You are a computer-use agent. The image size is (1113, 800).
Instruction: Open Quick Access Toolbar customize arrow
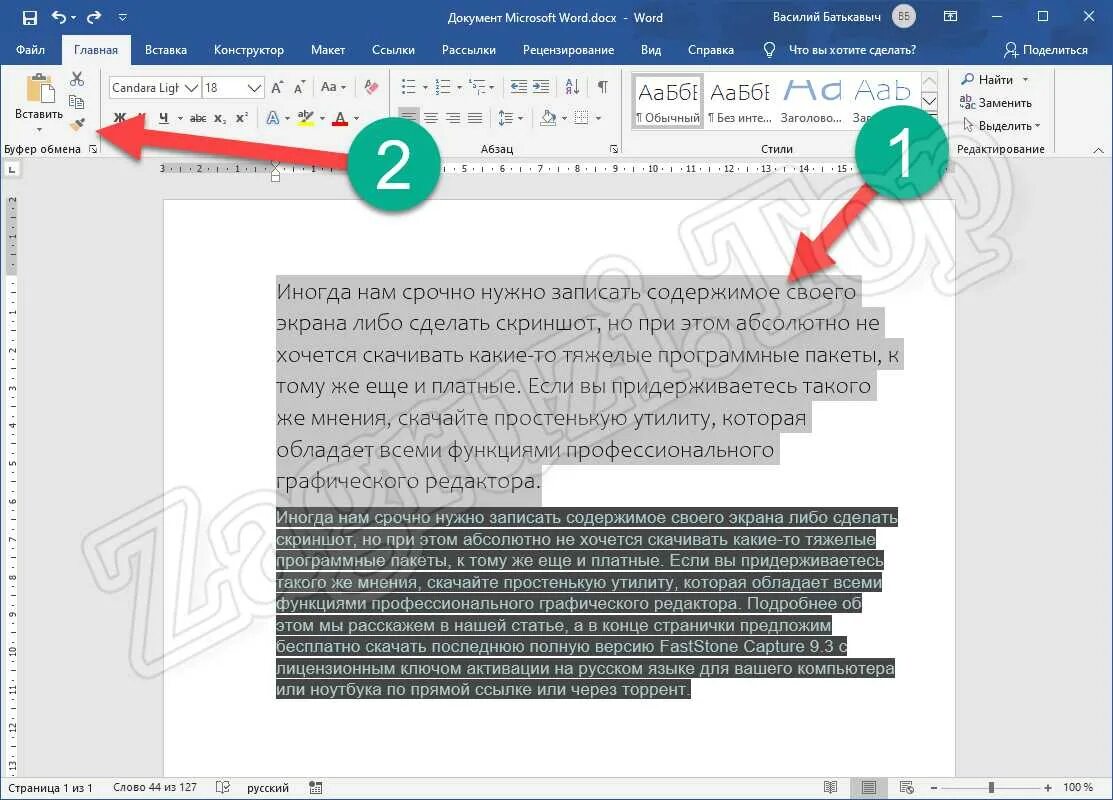[x=122, y=18]
